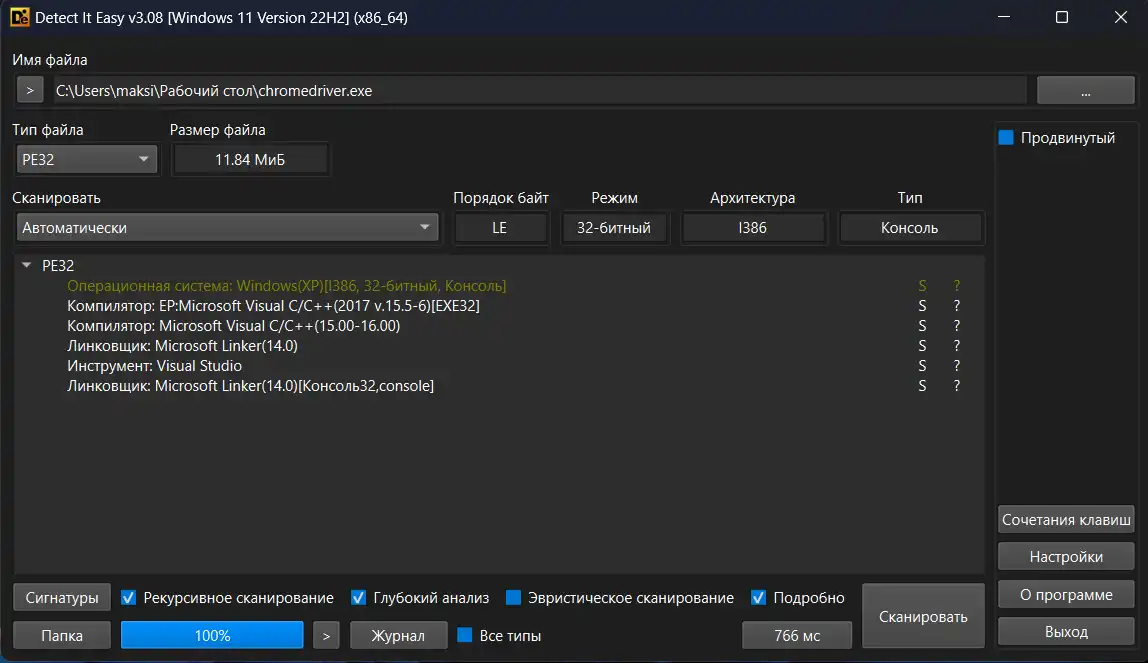The height and width of the screenshot is (663, 1148).
Task: Click the 'Папка' button
Action: tap(62, 635)
